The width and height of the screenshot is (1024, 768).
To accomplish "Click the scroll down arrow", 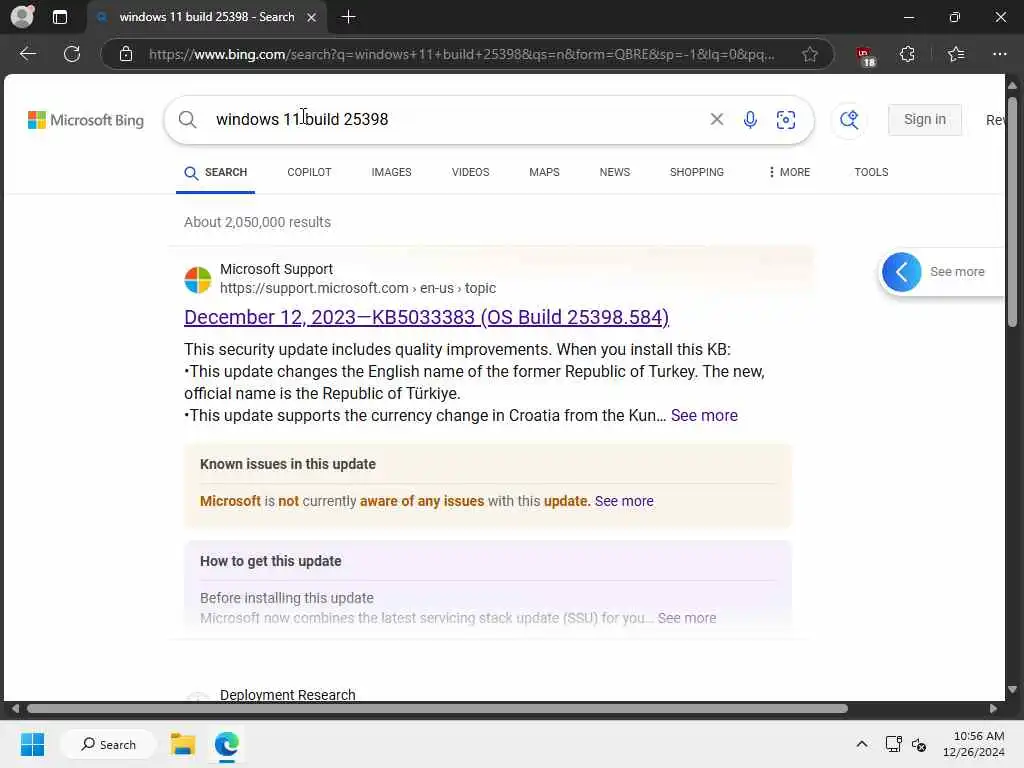I will click(1012, 690).
